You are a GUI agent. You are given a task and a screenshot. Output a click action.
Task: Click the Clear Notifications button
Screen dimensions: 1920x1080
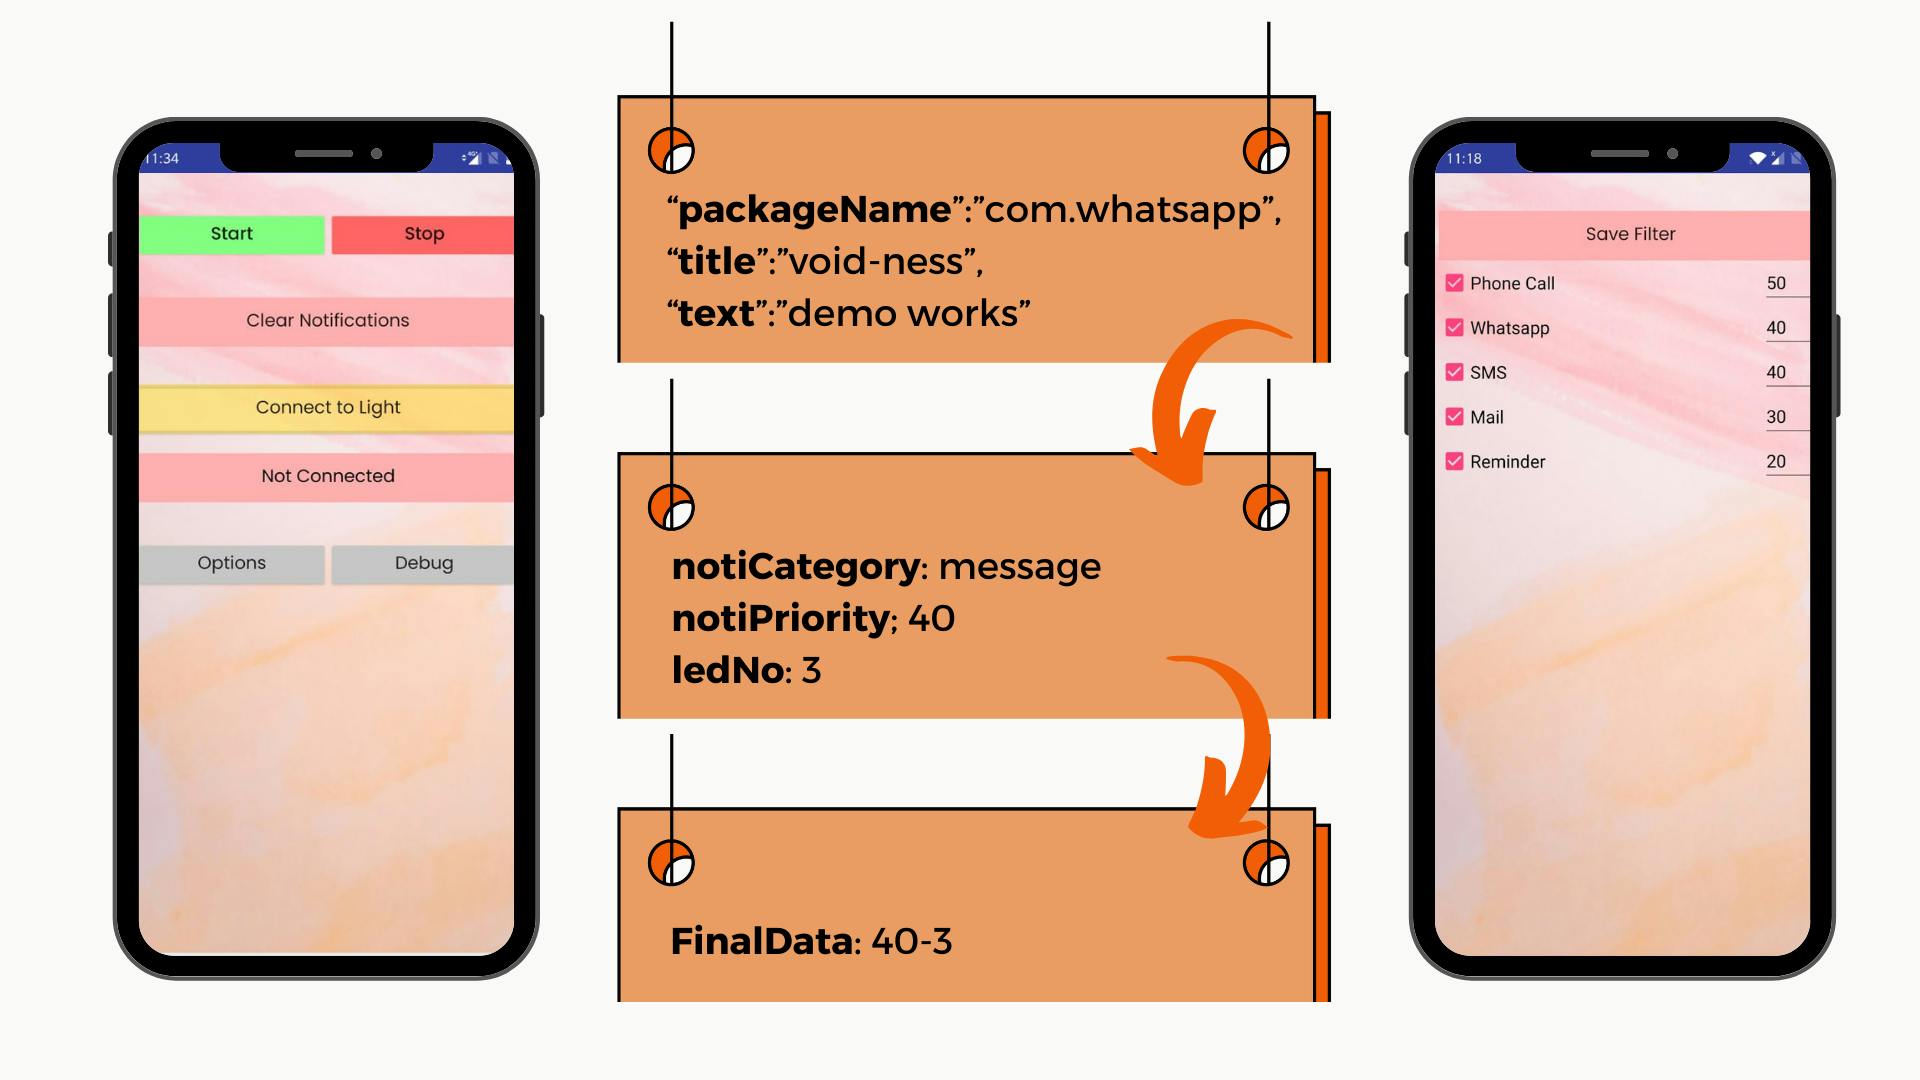tap(327, 319)
